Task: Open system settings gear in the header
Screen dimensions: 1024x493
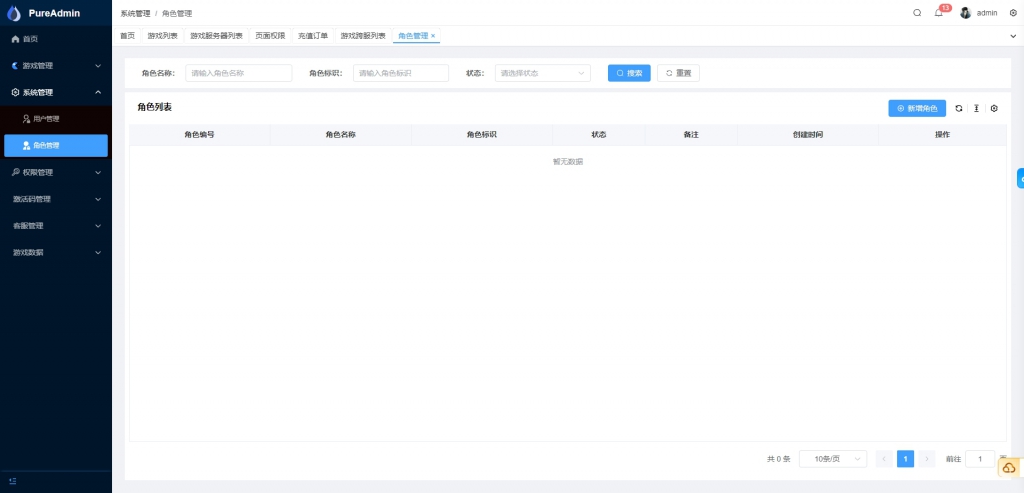Action: click(1013, 13)
